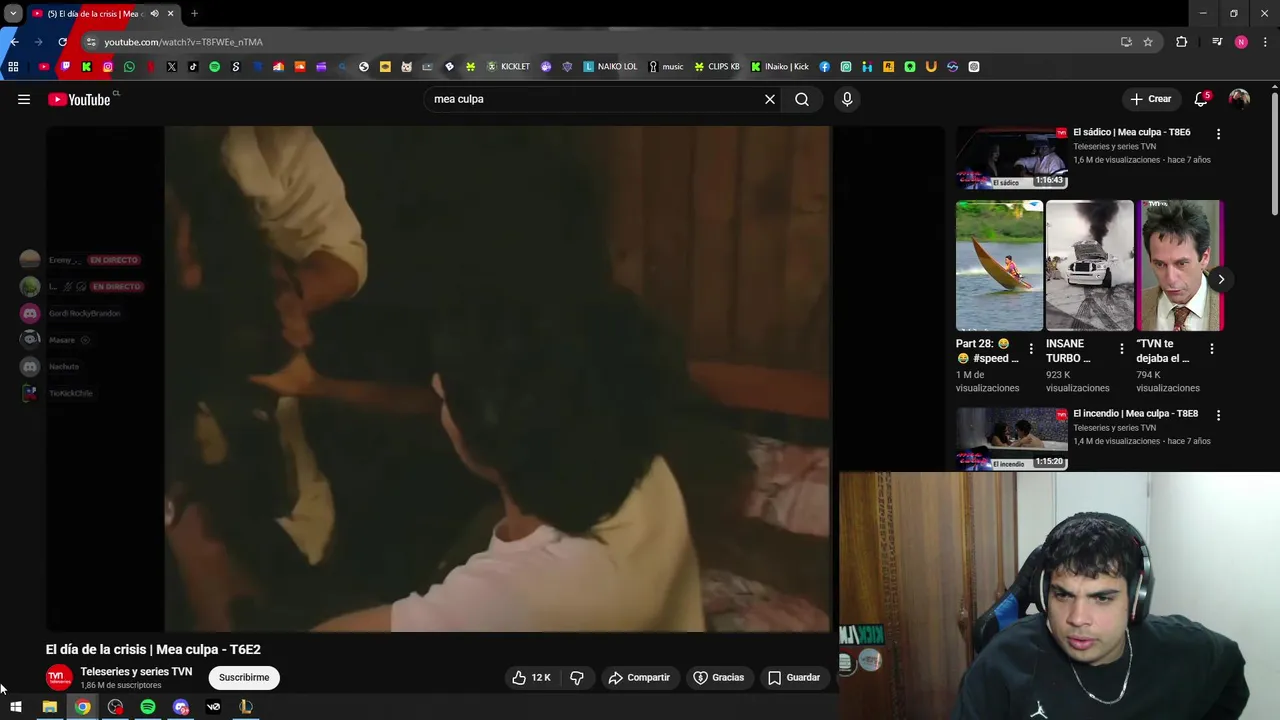Click the Compartir share button
1280x720 pixels.
point(639,677)
